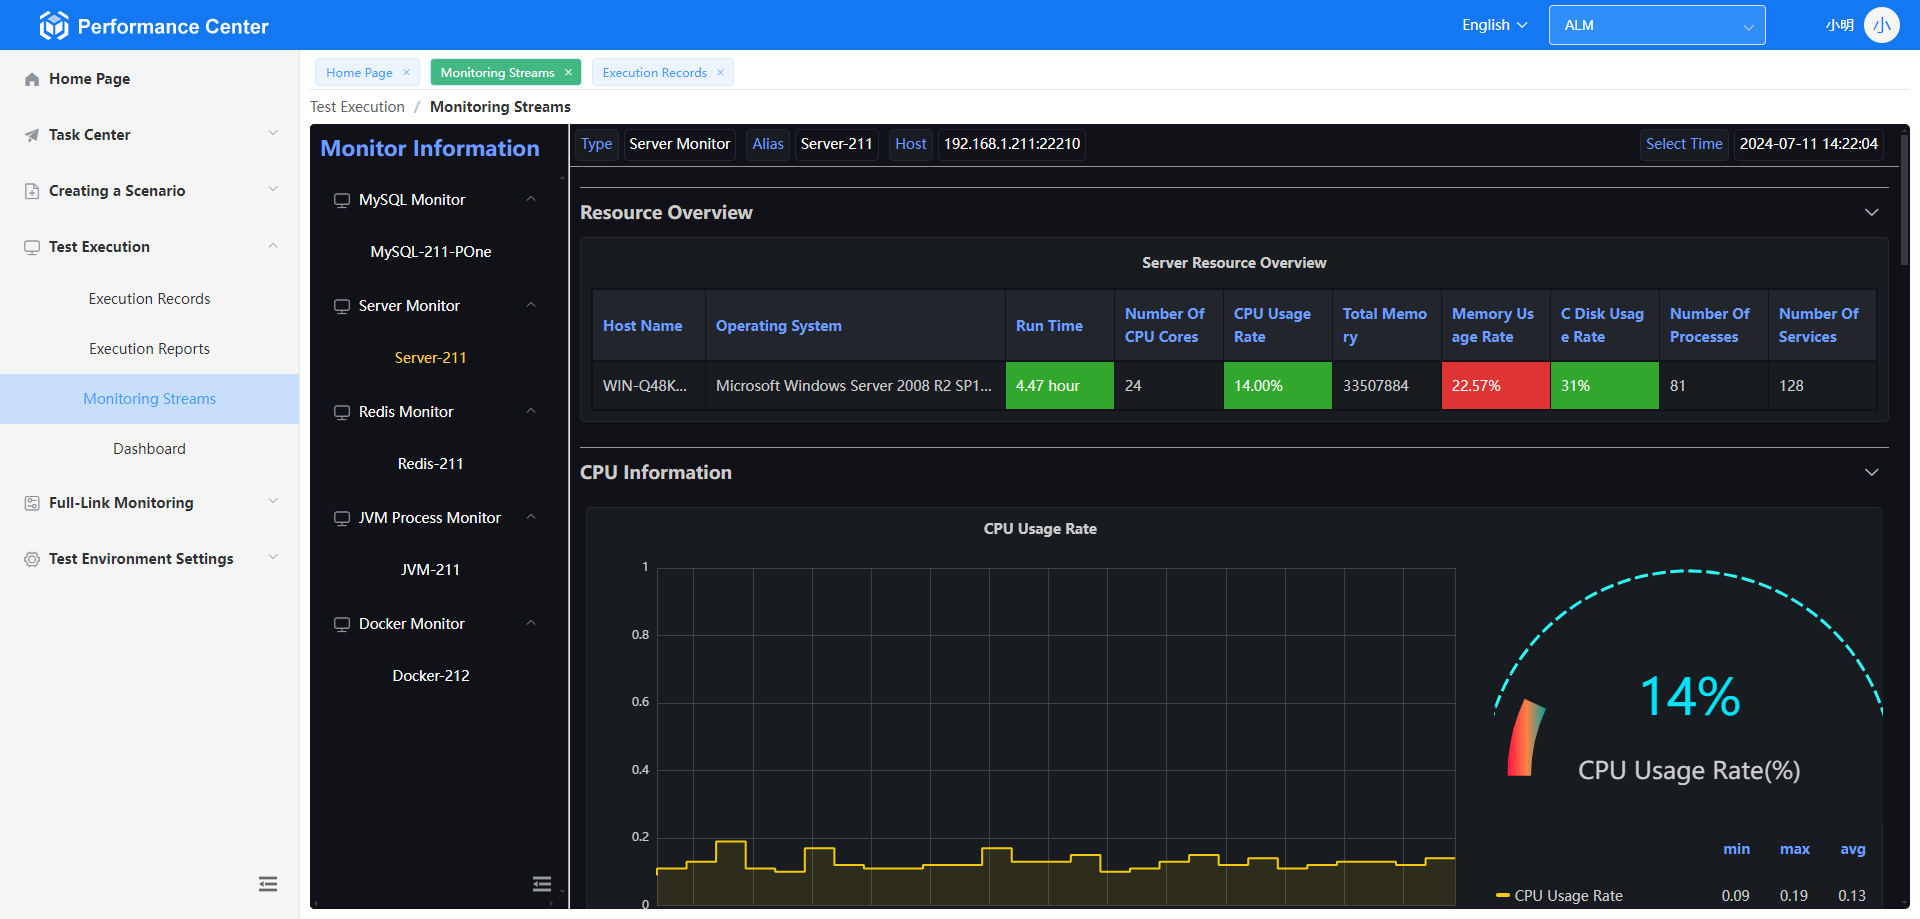Click the MySQL Monitor screen icon

point(342,200)
